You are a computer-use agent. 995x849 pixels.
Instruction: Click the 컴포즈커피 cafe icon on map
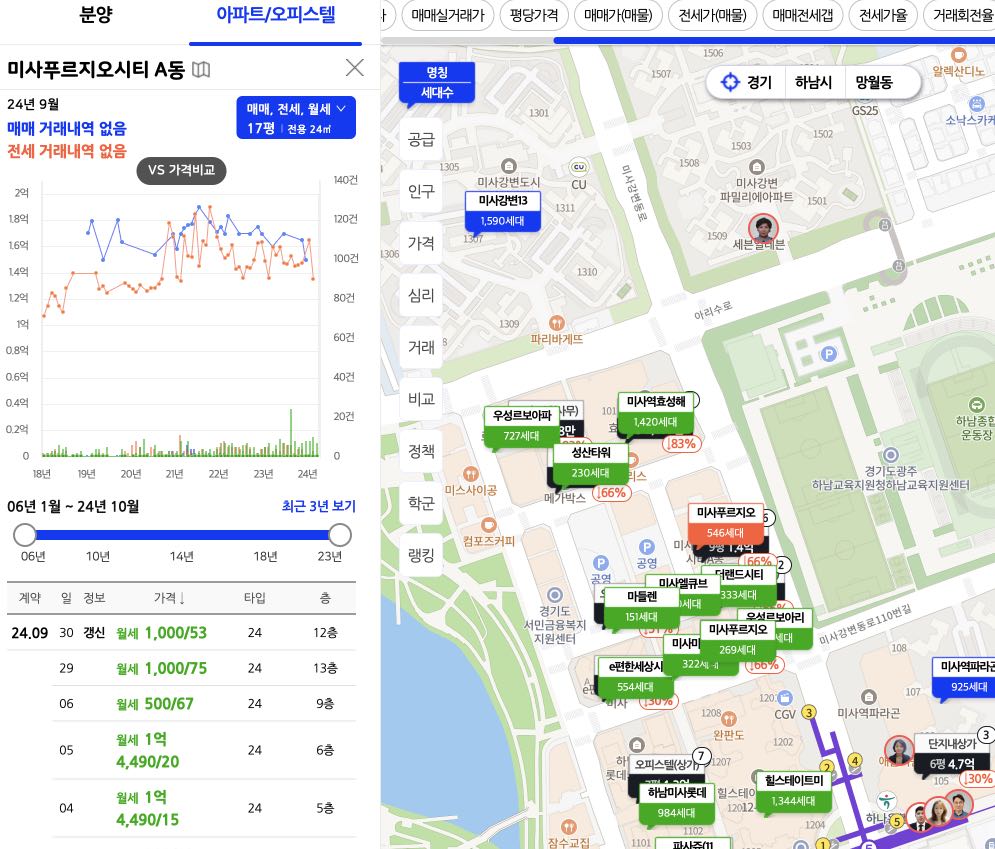click(489, 525)
